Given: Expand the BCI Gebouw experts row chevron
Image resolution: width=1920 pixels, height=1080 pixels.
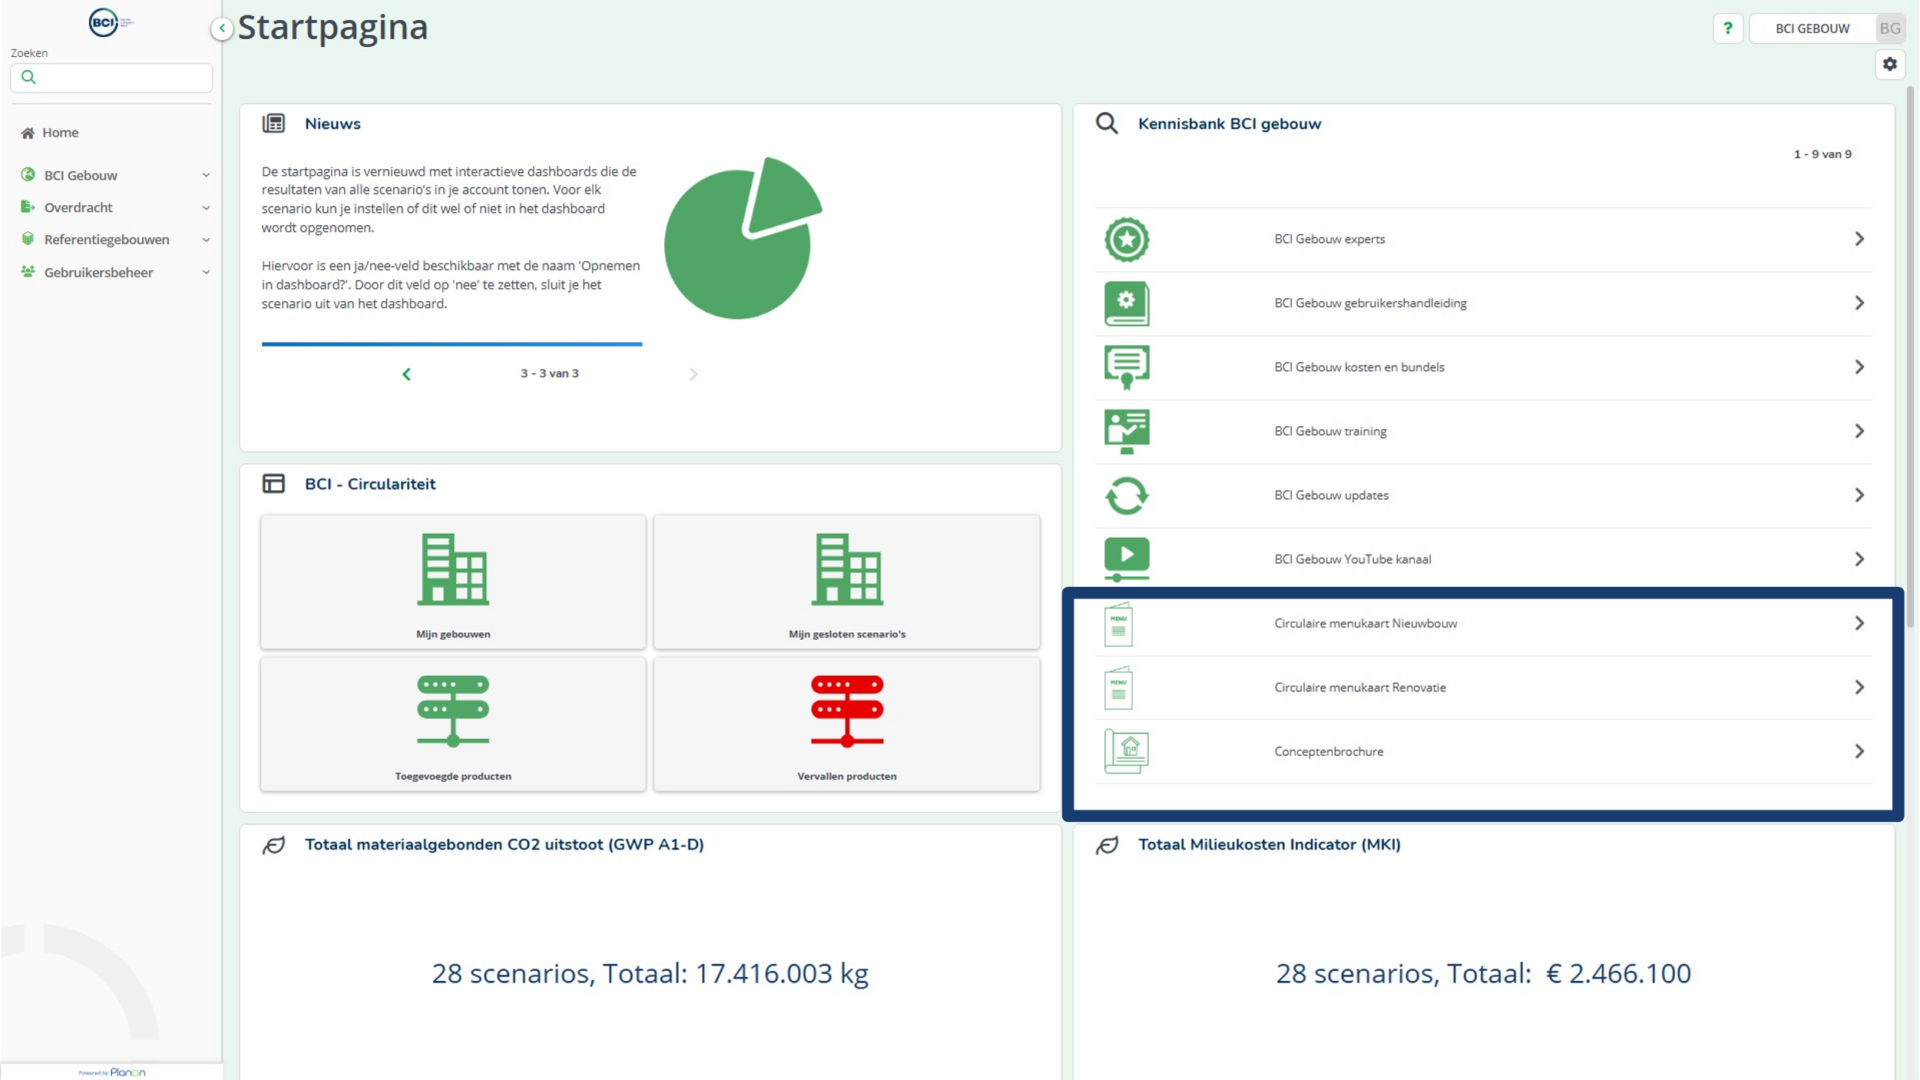Looking at the screenshot, I should (1859, 239).
